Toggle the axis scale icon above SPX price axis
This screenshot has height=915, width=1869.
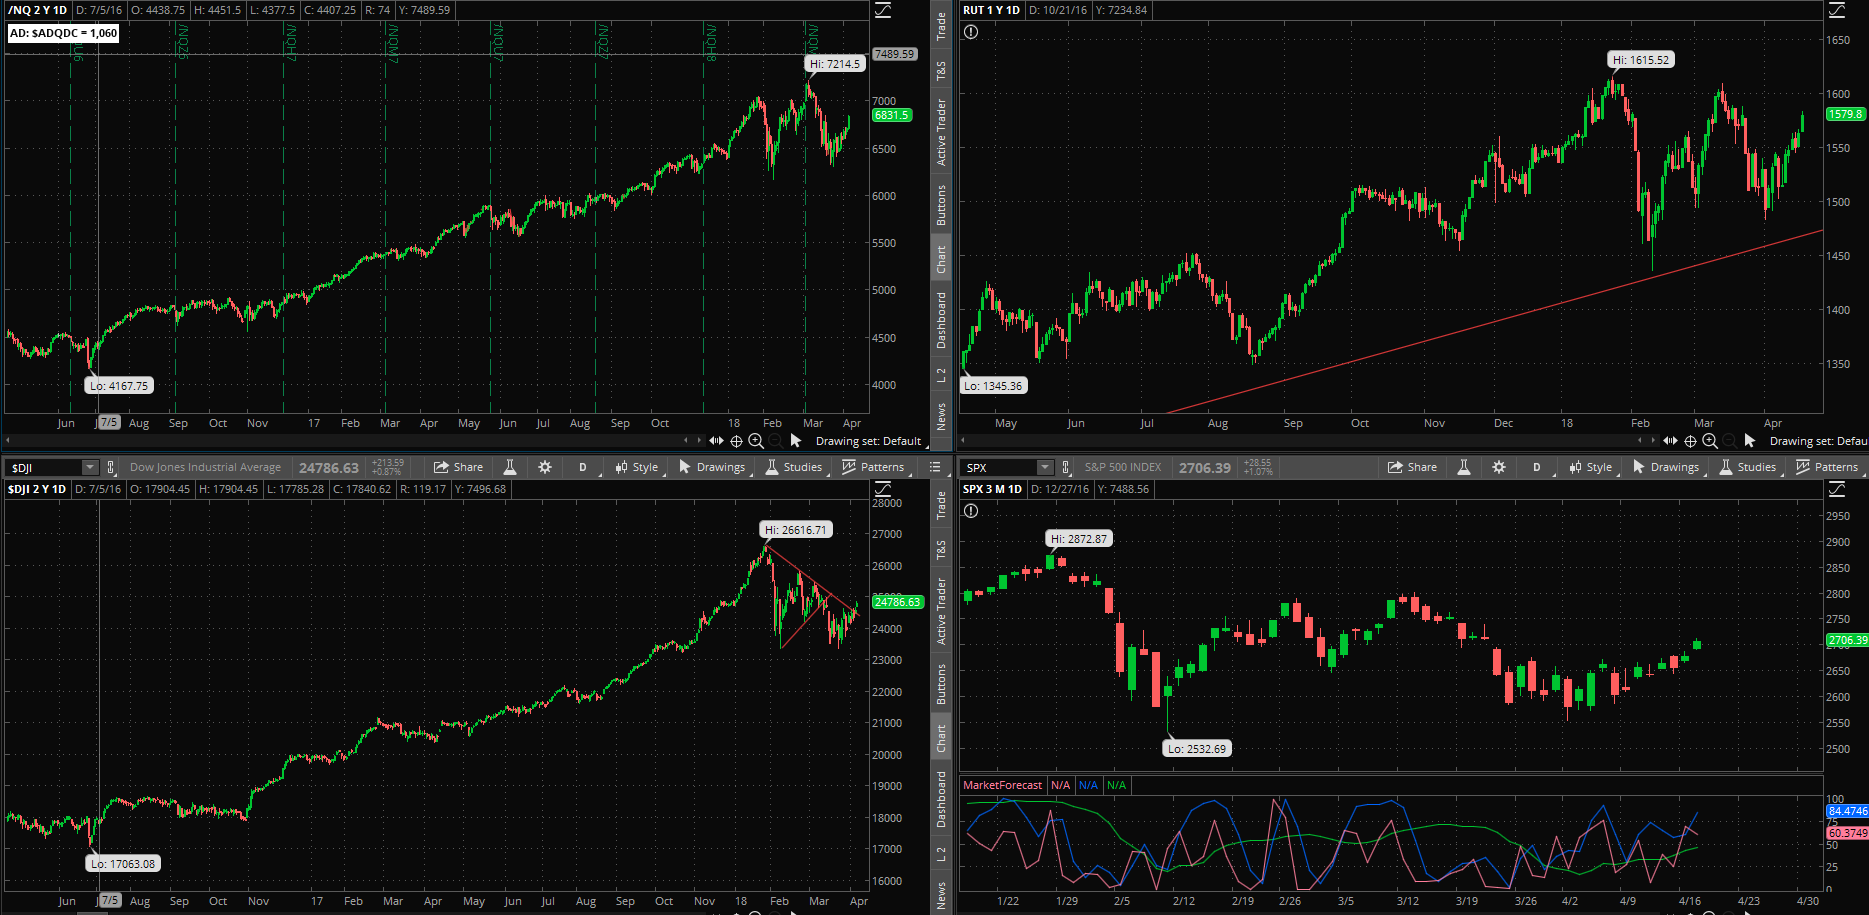(x=1837, y=489)
